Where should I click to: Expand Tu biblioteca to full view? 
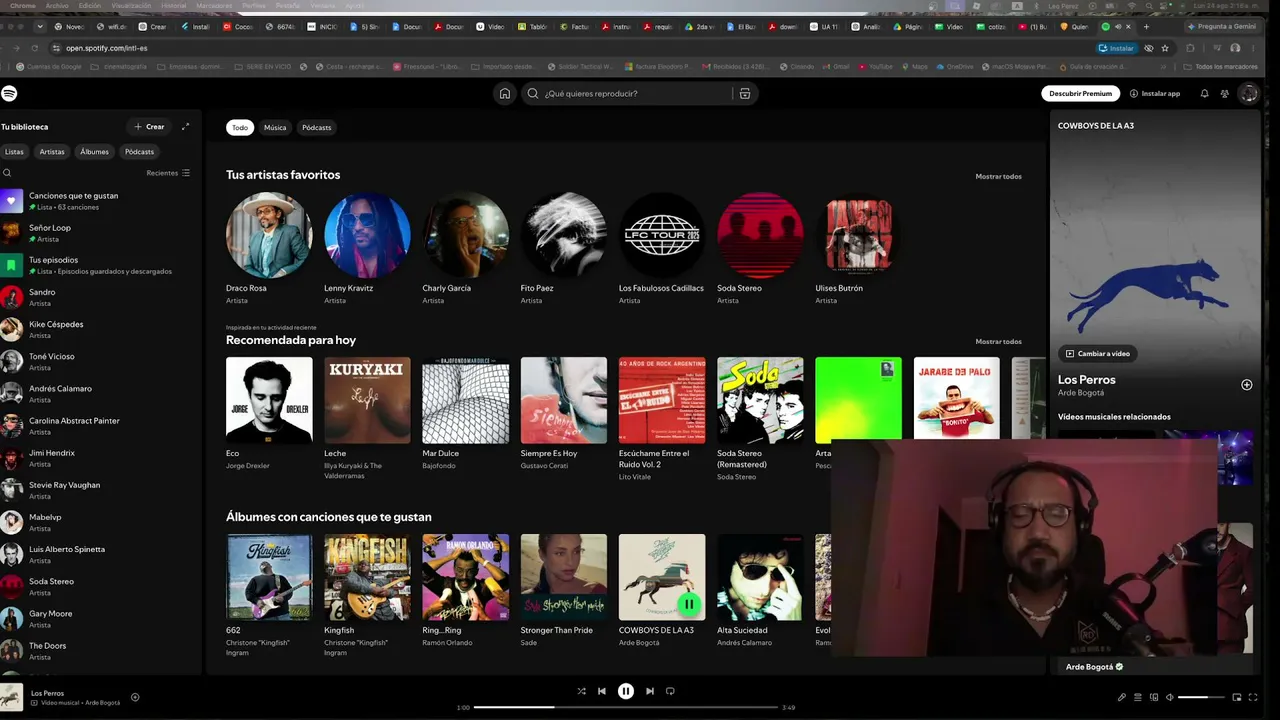(185, 127)
